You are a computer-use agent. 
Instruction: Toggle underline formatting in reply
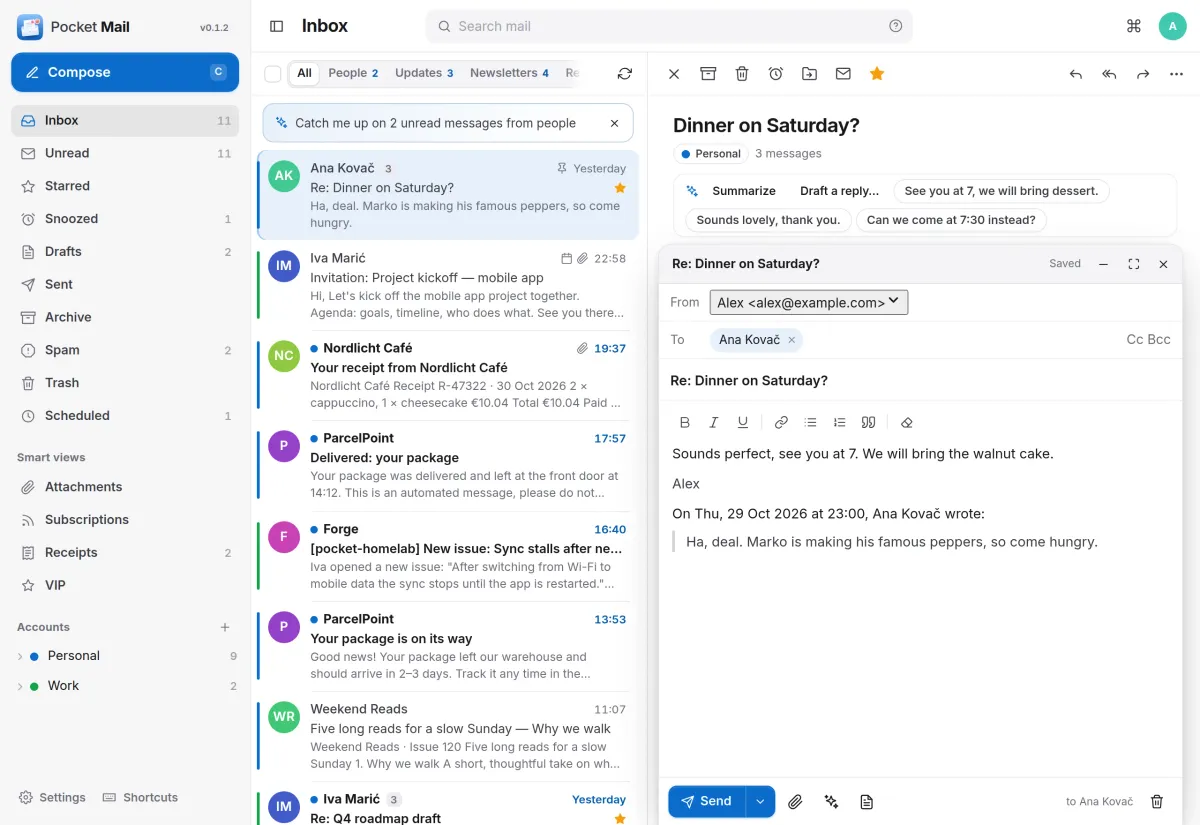click(x=743, y=422)
